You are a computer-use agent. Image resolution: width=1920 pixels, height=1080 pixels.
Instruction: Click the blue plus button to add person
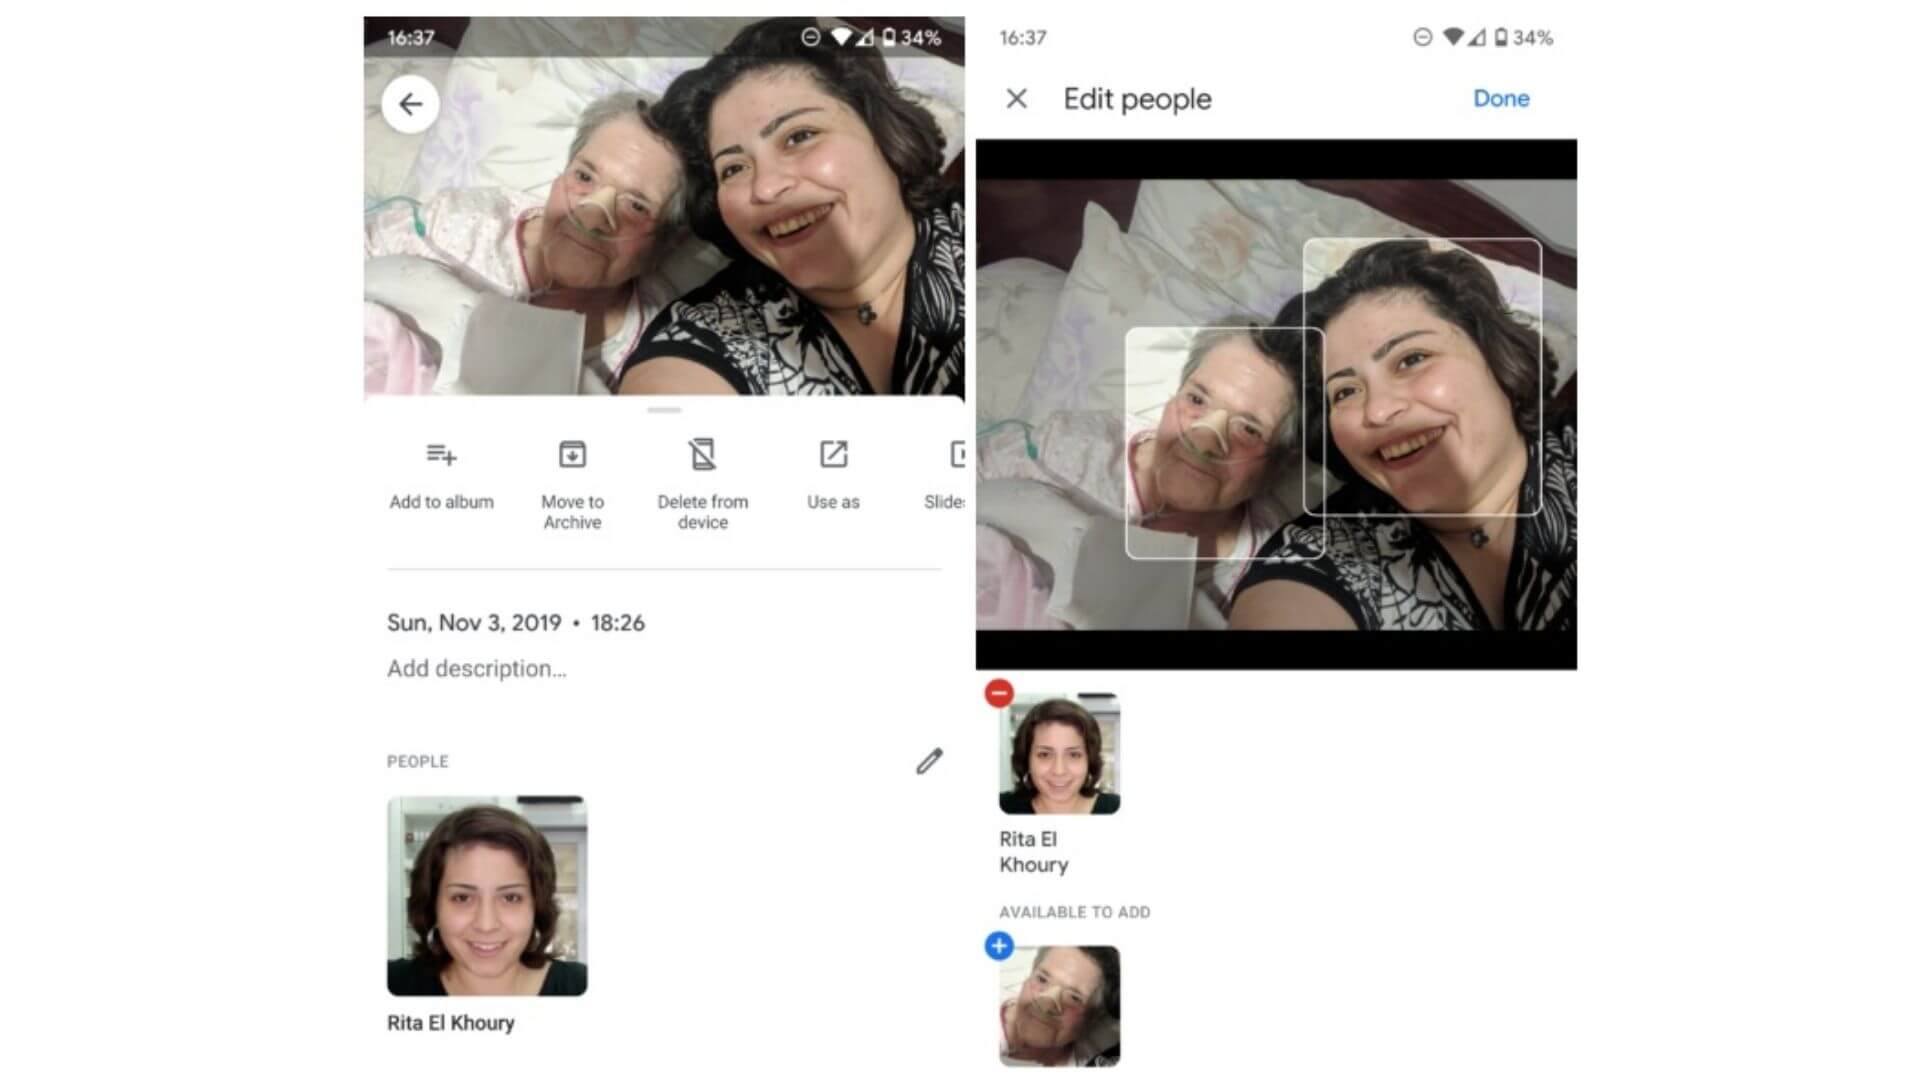pyautogui.click(x=998, y=945)
